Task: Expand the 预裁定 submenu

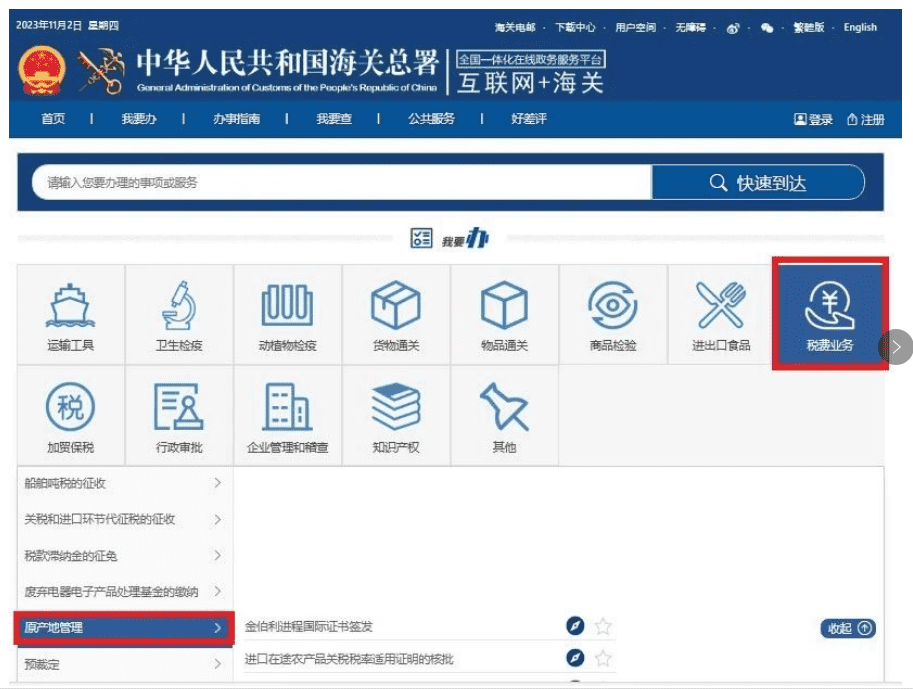Action: pos(123,664)
